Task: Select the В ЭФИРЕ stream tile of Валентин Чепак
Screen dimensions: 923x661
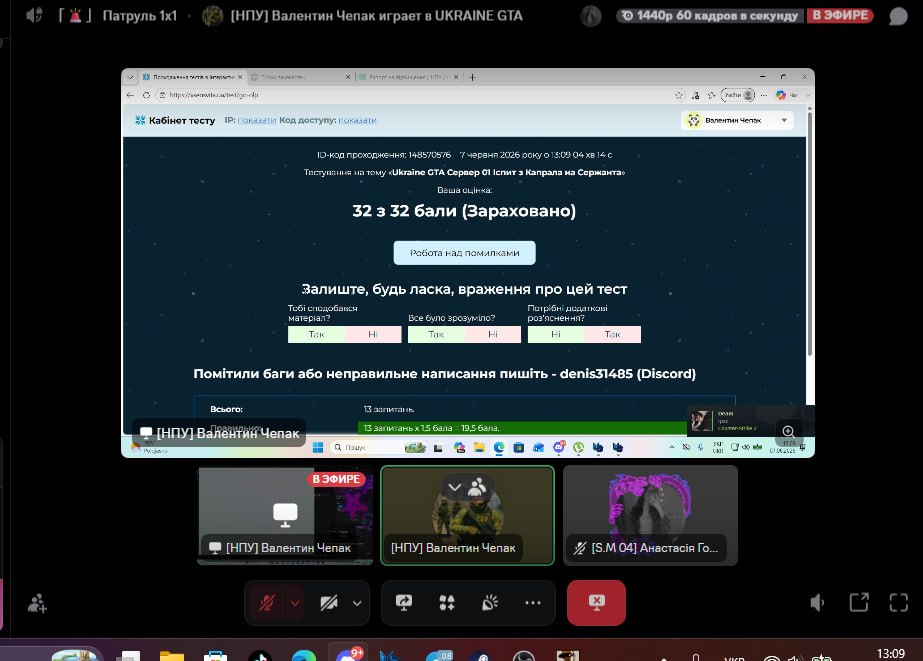Action: click(285, 516)
